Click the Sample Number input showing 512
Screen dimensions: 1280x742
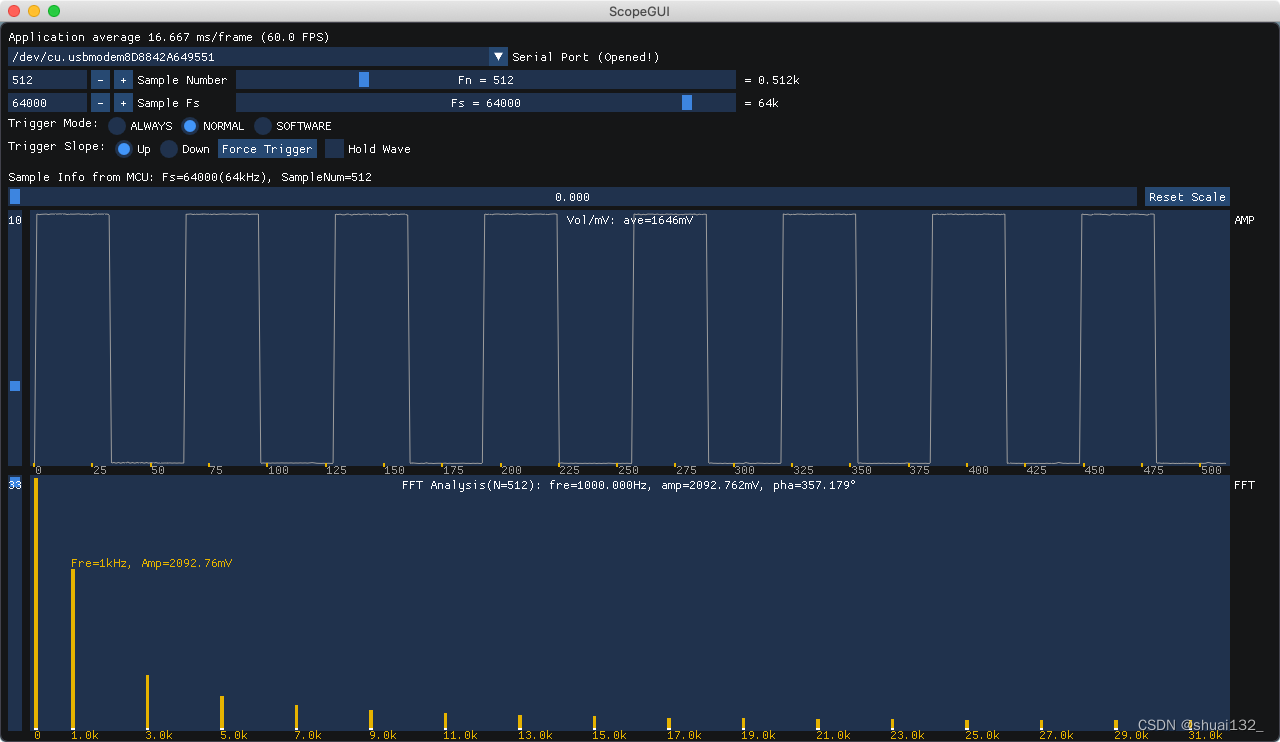pos(47,80)
